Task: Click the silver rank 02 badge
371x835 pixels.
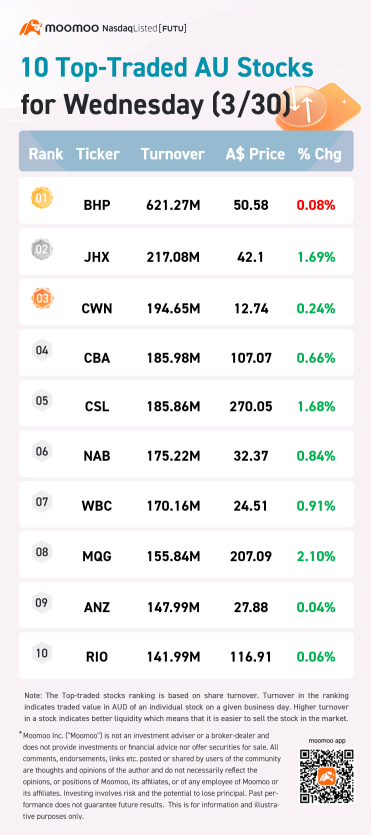Action: click(42, 249)
